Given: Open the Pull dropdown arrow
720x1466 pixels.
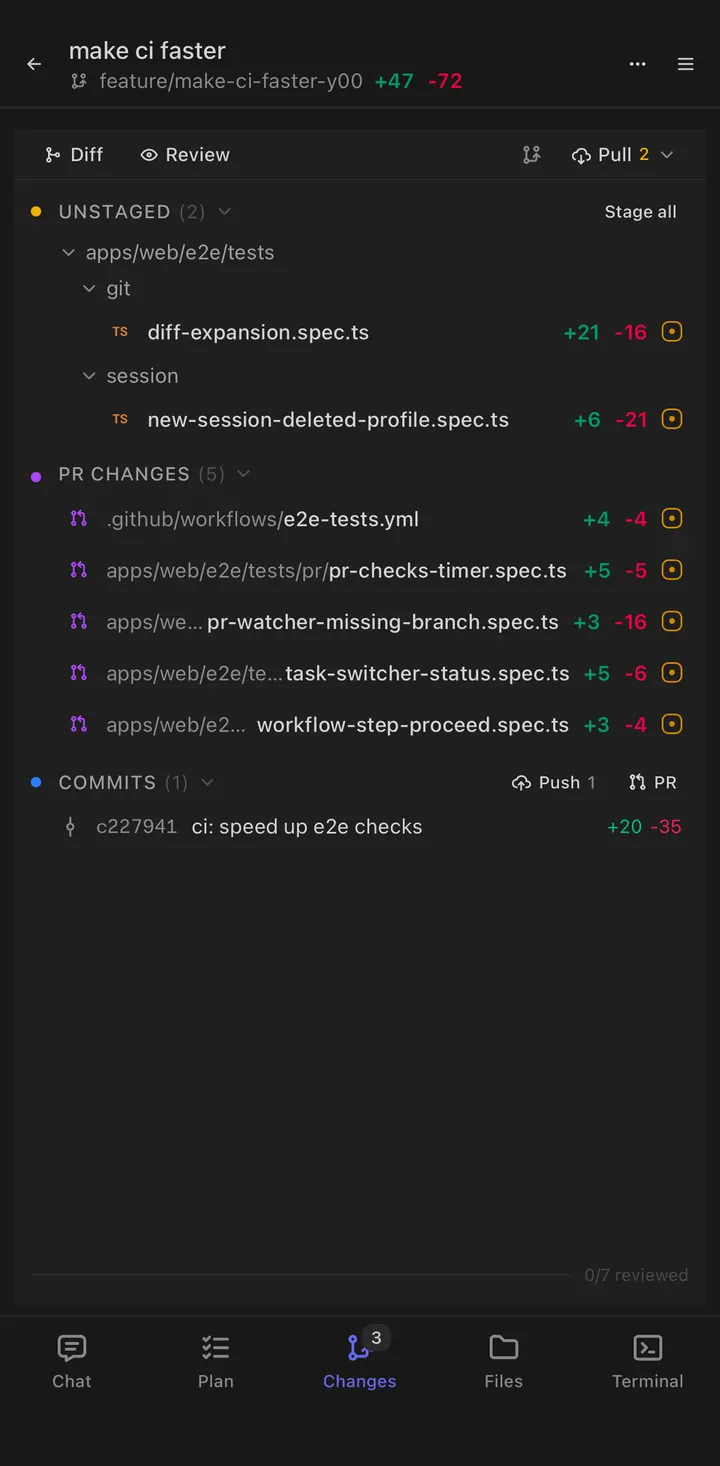Looking at the screenshot, I should point(667,155).
